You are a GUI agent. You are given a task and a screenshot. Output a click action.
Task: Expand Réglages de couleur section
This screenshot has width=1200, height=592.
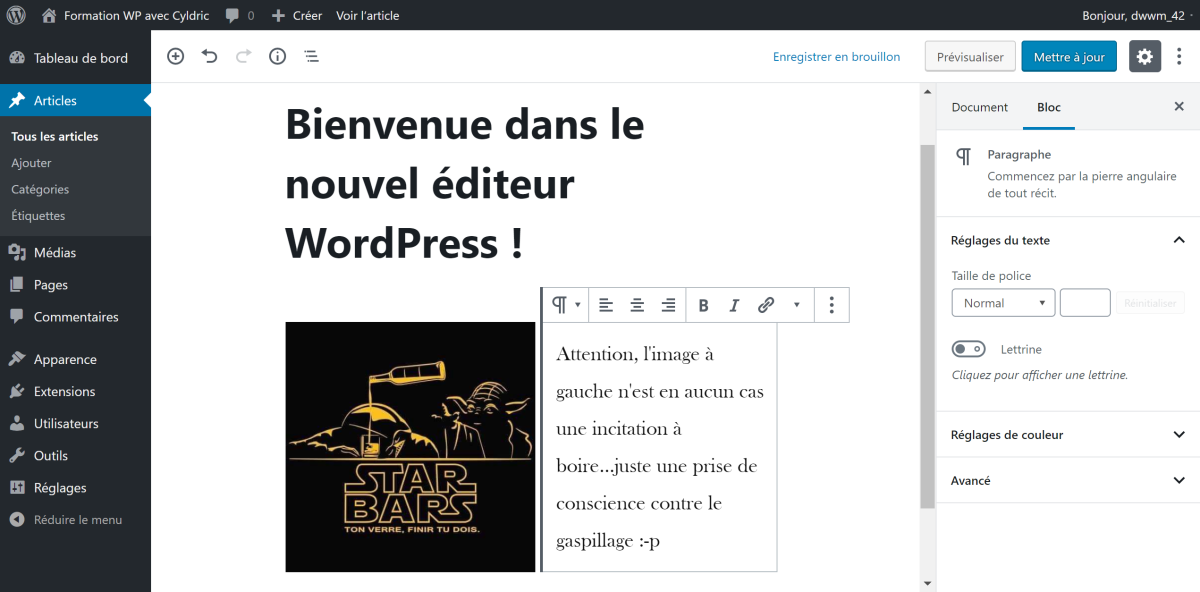1067,435
